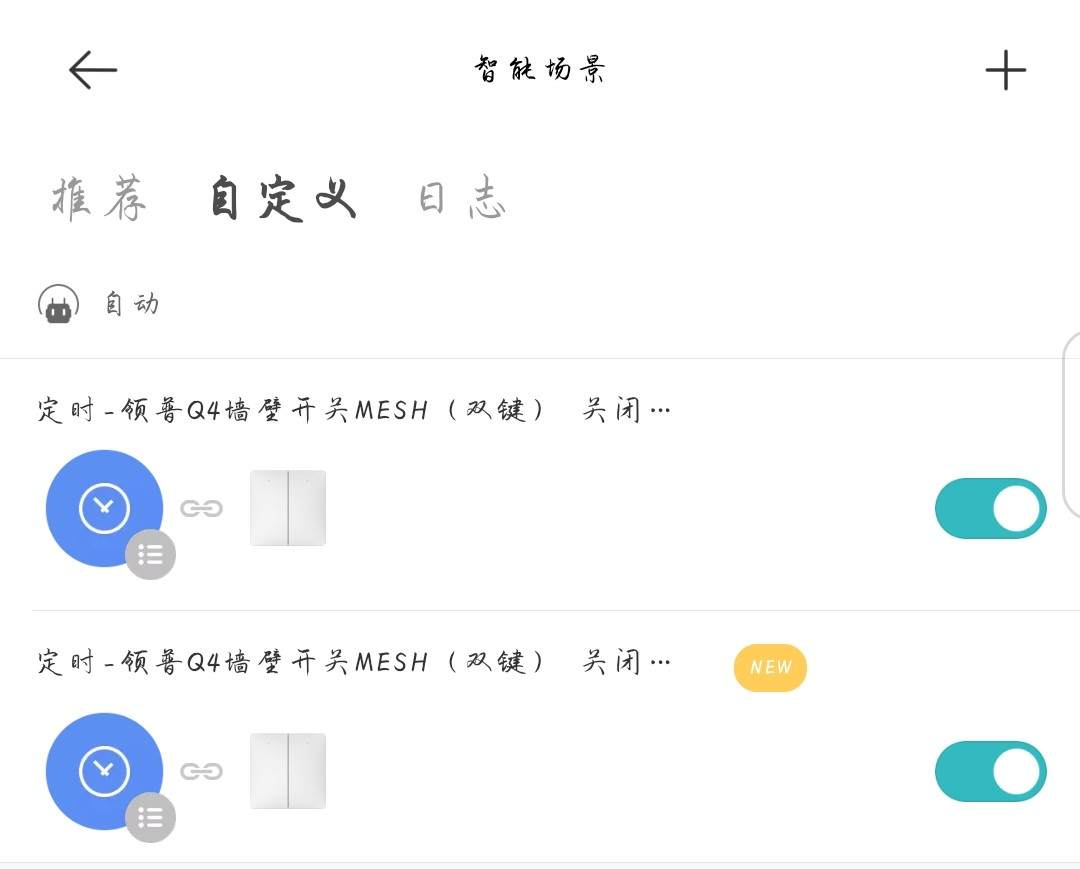The height and width of the screenshot is (869, 1080).
Task: Select the wall switch thumbnail in the first scene
Action: point(288,508)
